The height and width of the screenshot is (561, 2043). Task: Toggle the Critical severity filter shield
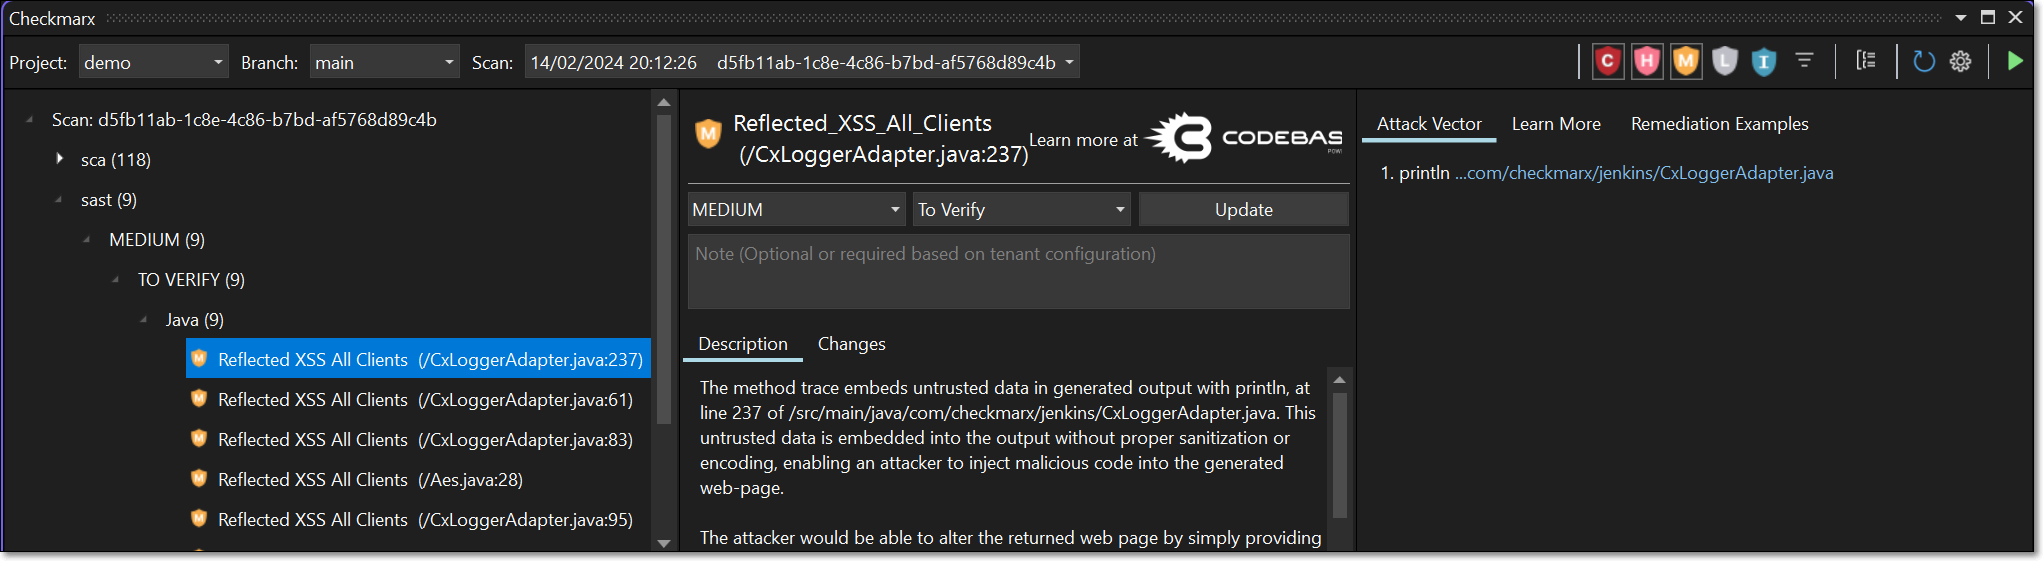pos(1607,62)
